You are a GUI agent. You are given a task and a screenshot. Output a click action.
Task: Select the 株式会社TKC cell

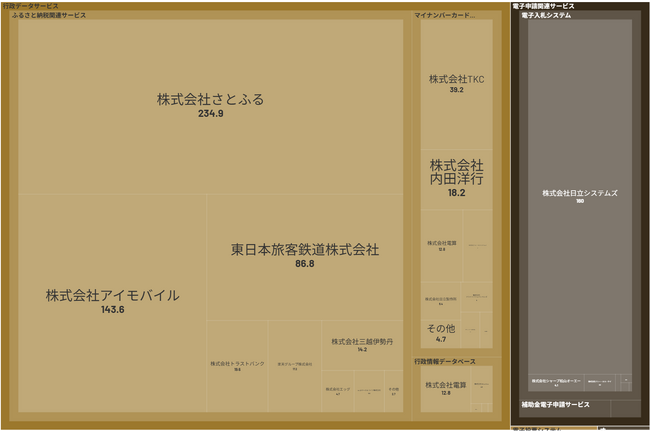[456, 84]
